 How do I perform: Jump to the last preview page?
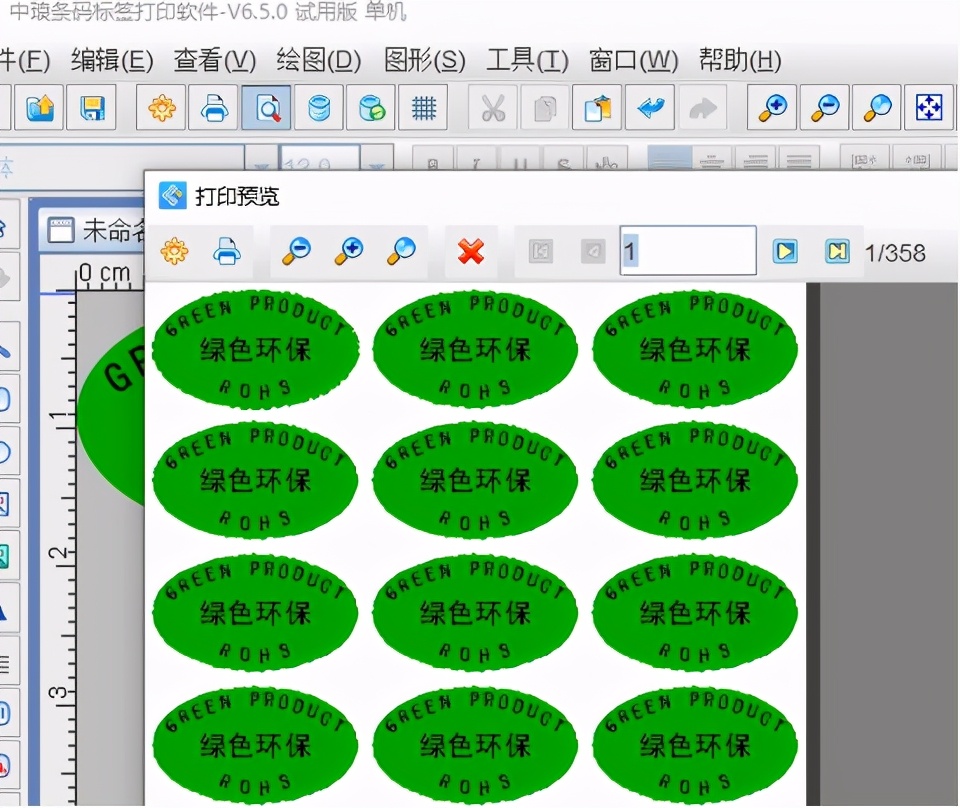click(x=838, y=252)
